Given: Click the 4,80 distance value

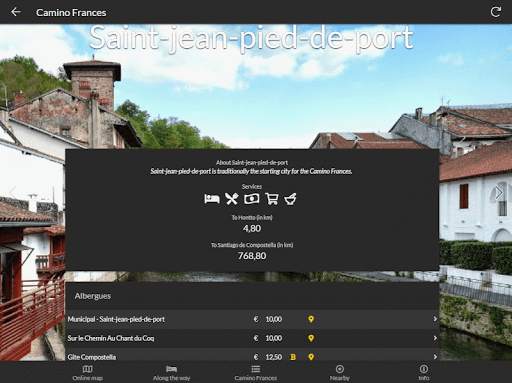Looking at the screenshot, I should pos(252,228).
